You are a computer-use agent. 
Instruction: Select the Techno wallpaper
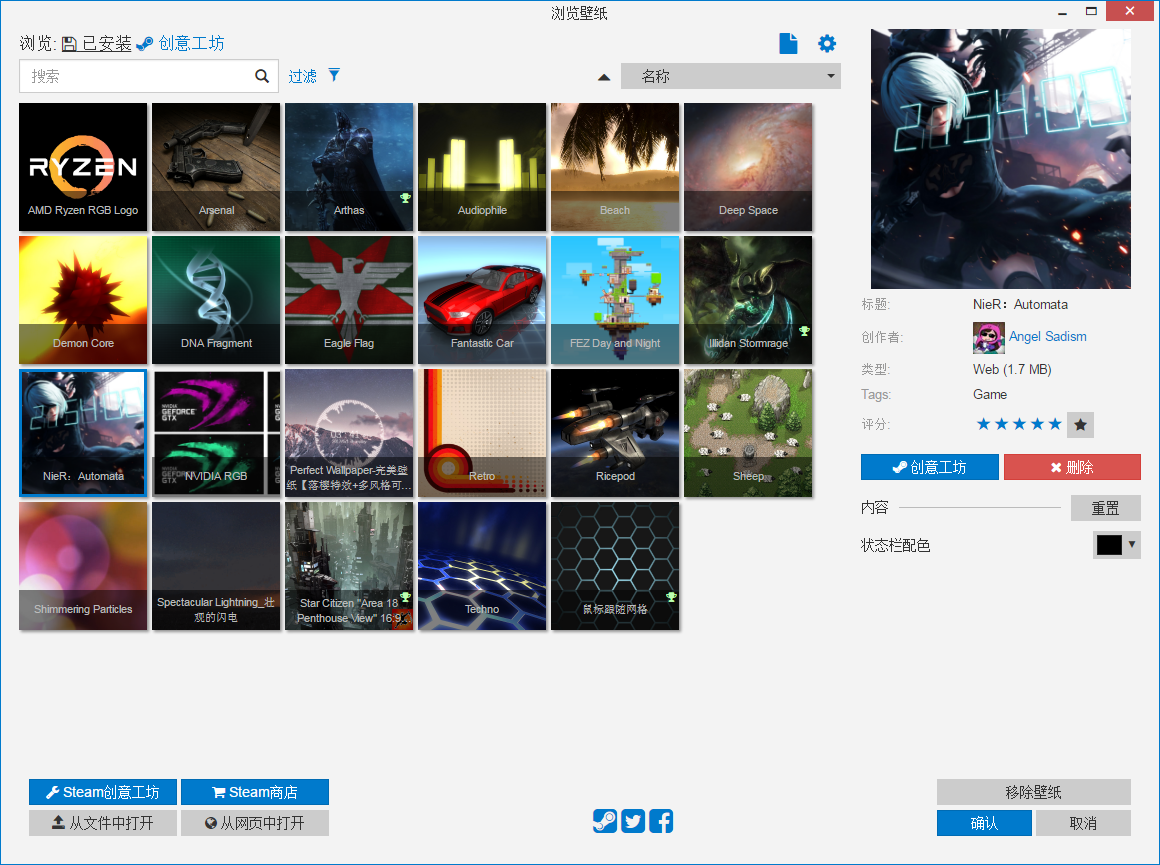pyautogui.click(x=482, y=567)
